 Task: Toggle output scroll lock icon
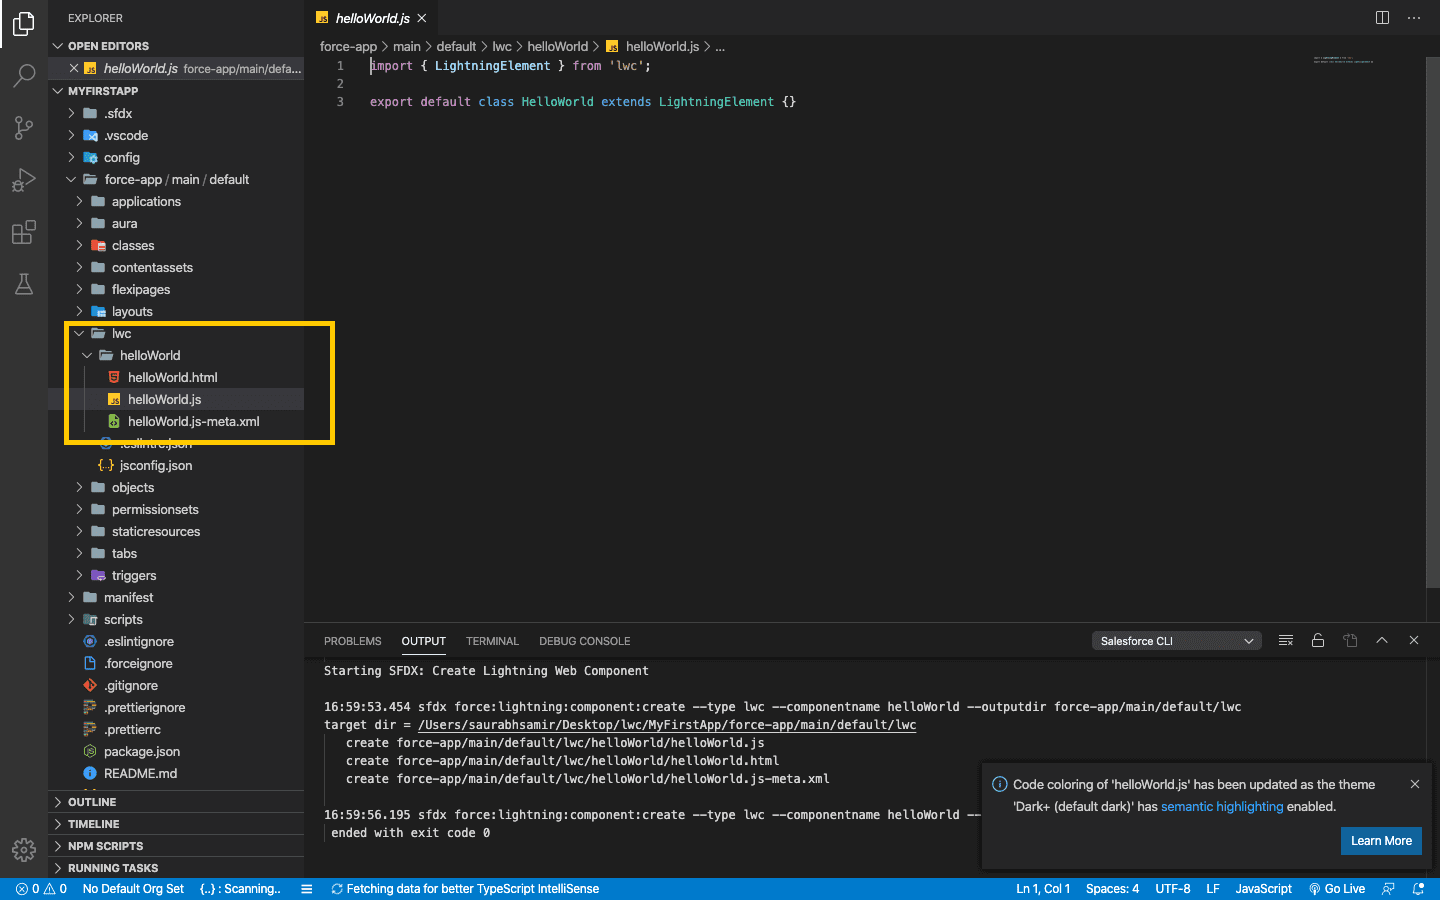[1318, 640]
